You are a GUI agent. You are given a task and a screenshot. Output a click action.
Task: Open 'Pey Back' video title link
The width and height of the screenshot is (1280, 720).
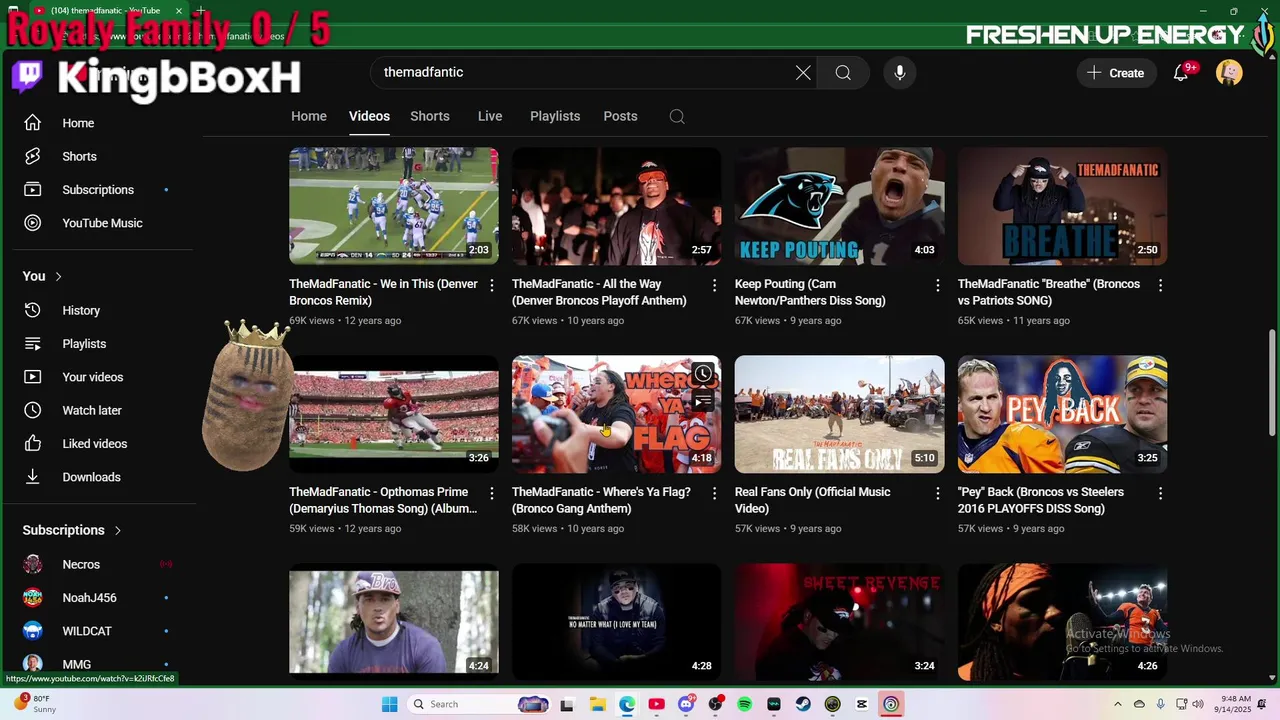tap(1041, 500)
